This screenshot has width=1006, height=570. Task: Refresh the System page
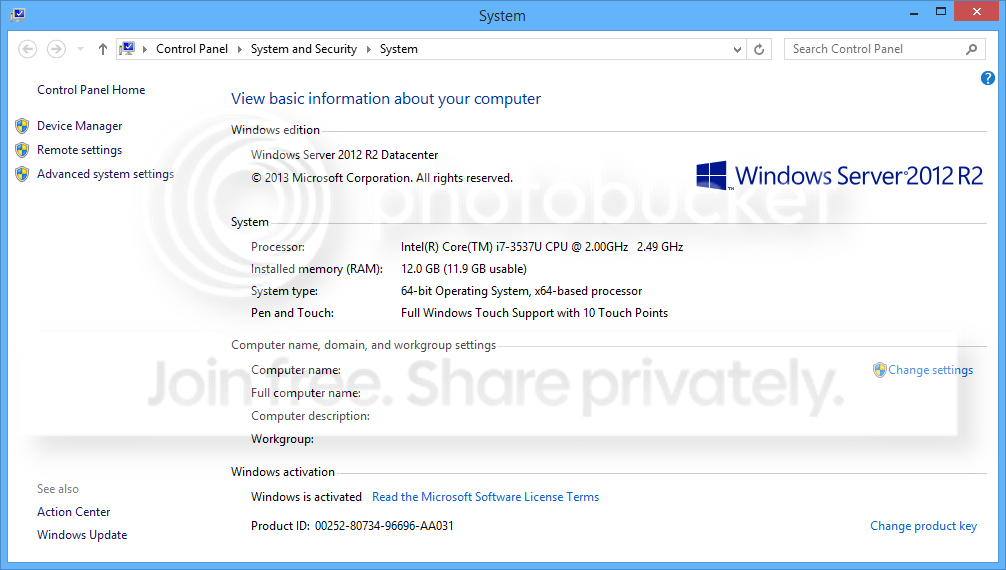(x=759, y=49)
